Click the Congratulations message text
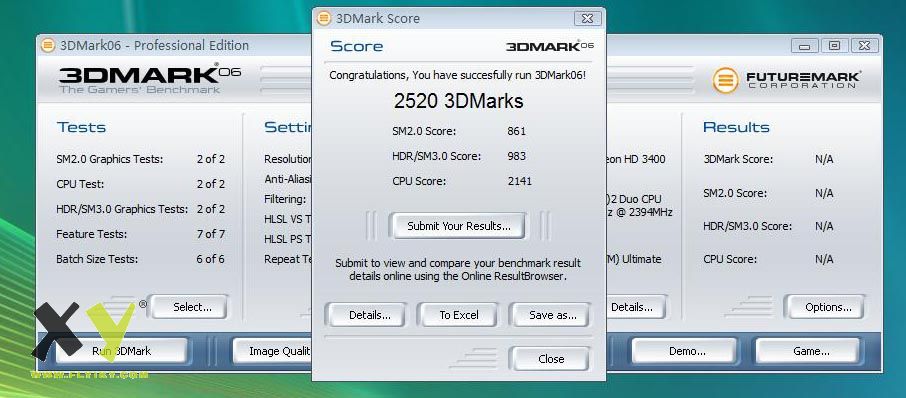 pyautogui.click(x=458, y=75)
